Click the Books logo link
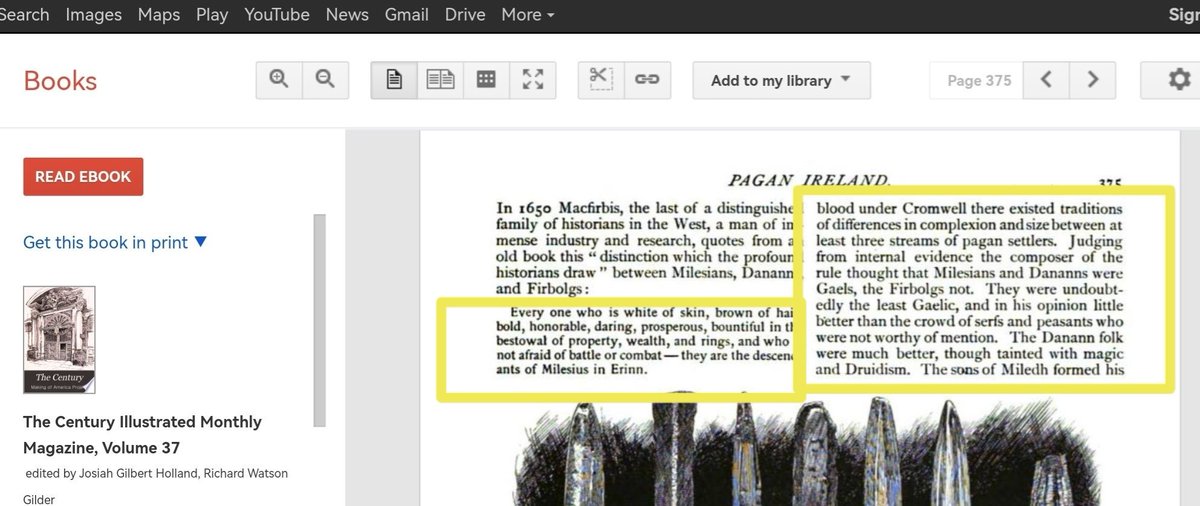The width and height of the screenshot is (1200, 506). 60,81
